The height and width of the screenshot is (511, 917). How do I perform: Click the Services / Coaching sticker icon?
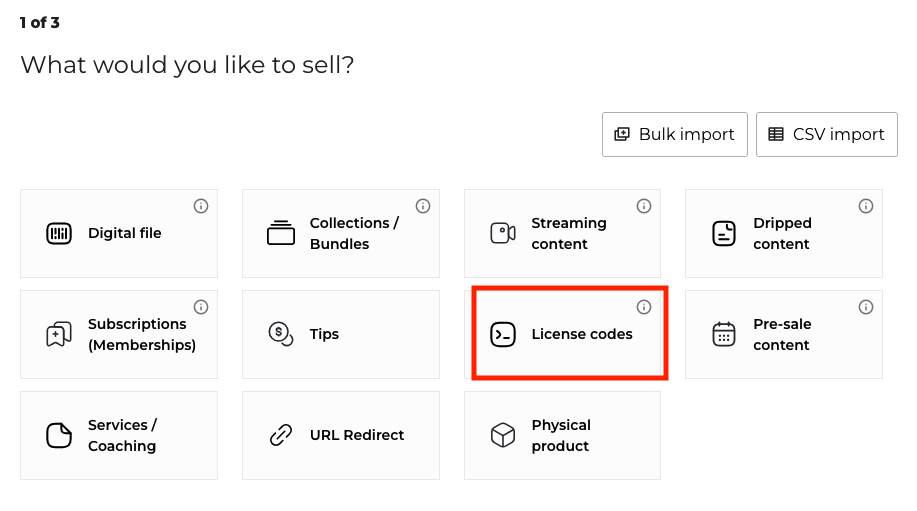point(59,435)
